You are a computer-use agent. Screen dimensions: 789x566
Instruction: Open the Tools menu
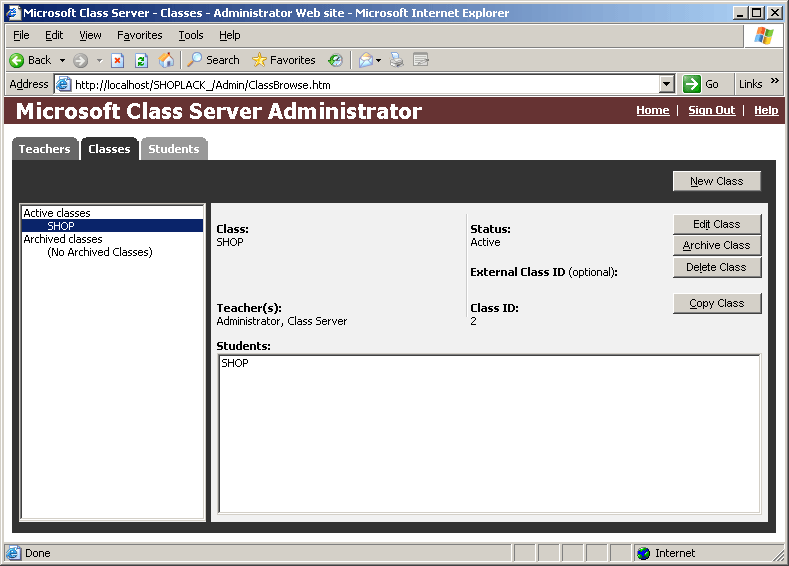pos(191,35)
